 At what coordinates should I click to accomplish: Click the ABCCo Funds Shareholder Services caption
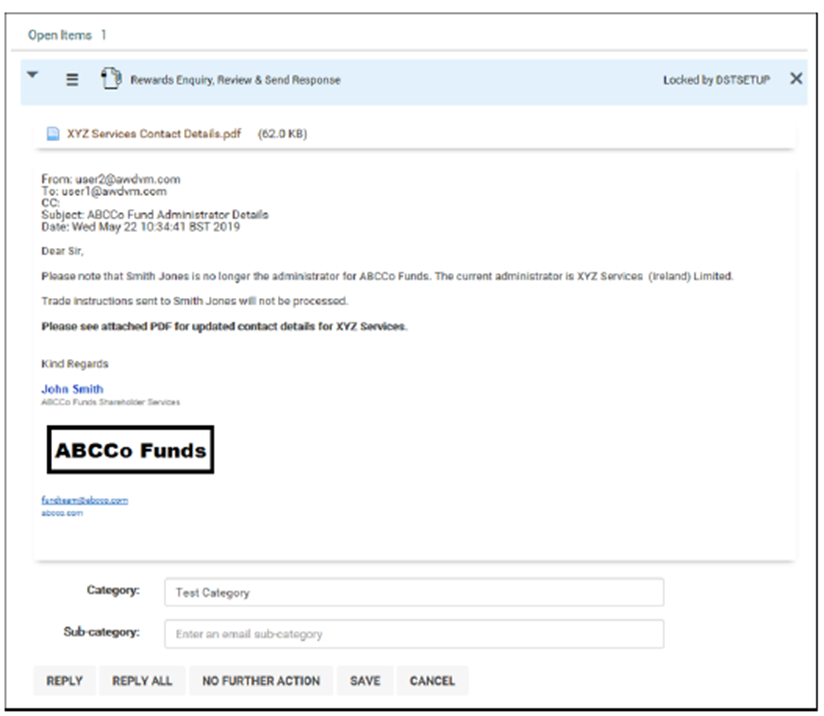tap(111, 402)
